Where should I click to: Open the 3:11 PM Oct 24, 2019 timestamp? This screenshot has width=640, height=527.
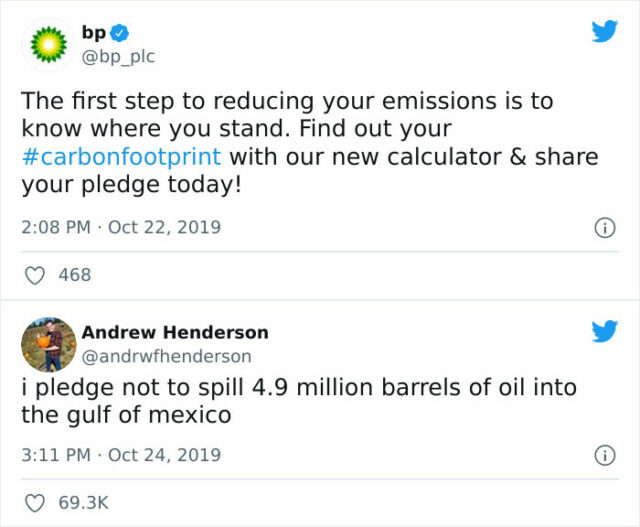click(121, 455)
